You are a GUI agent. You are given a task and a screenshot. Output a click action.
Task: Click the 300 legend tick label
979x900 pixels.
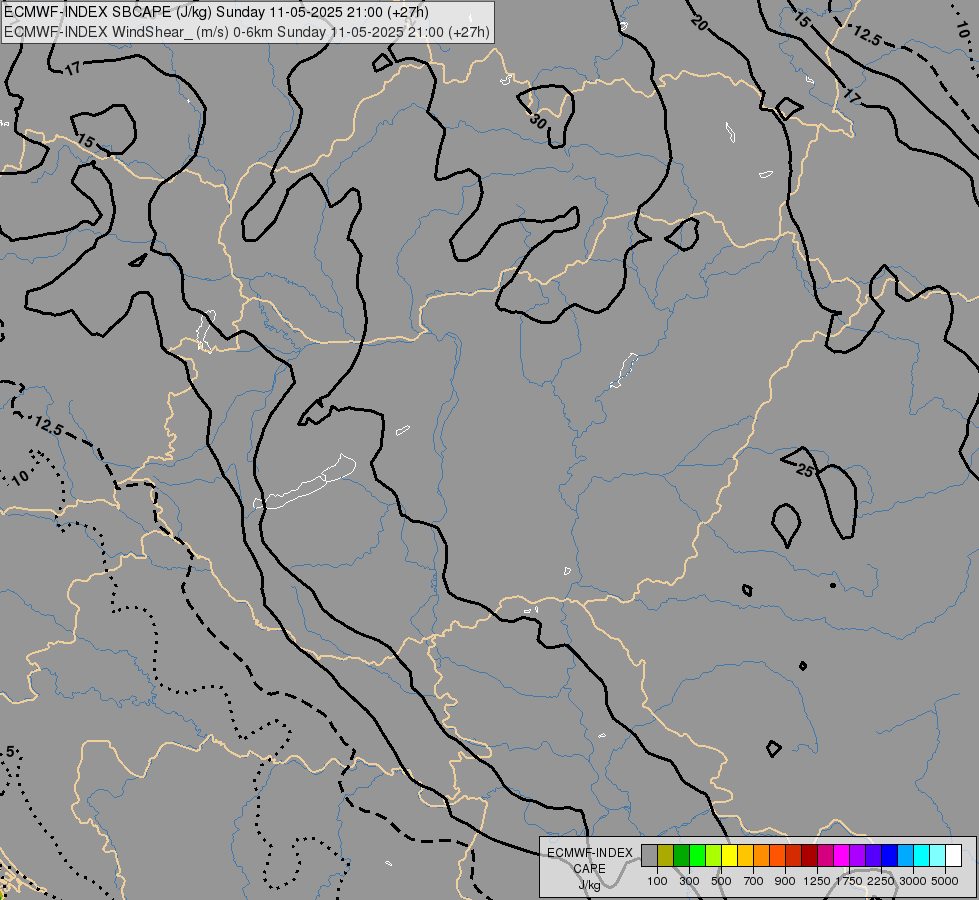click(x=689, y=881)
